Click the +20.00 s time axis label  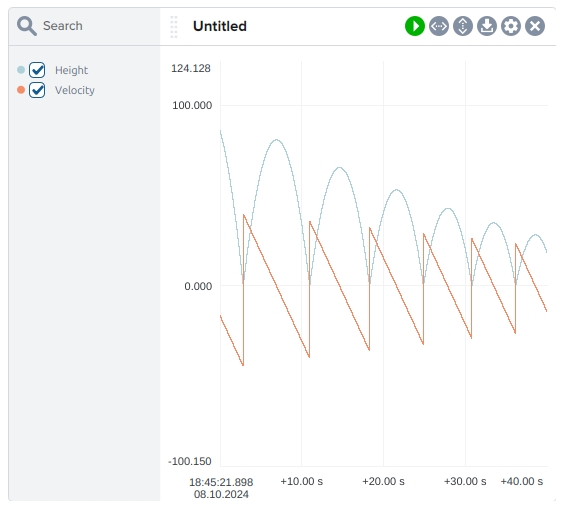pos(383,481)
